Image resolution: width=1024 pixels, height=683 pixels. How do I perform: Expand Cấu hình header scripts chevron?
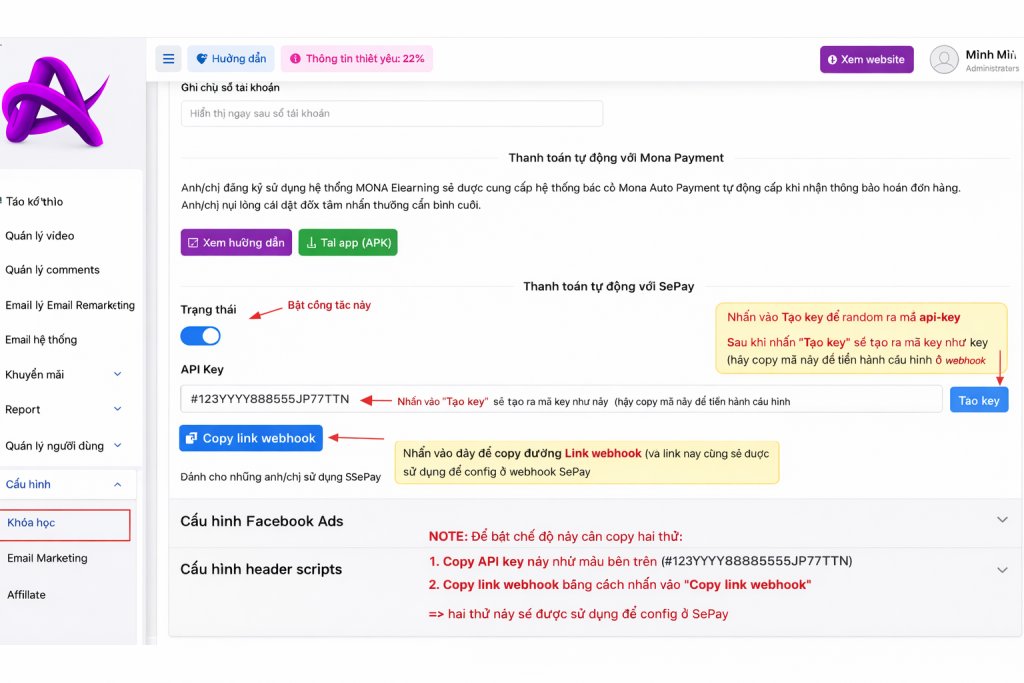point(1002,569)
